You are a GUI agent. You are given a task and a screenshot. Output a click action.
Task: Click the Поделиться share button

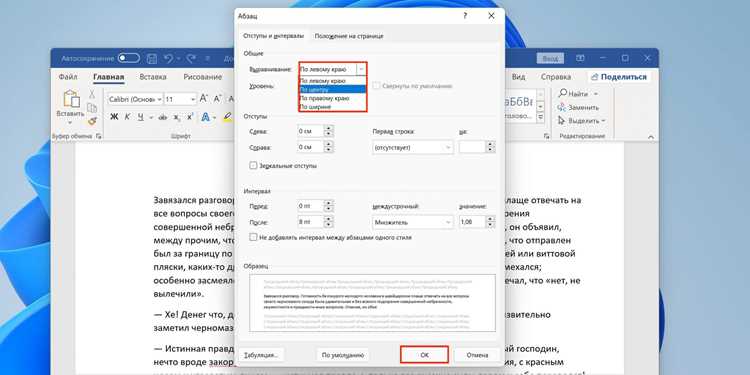[x=619, y=77]
